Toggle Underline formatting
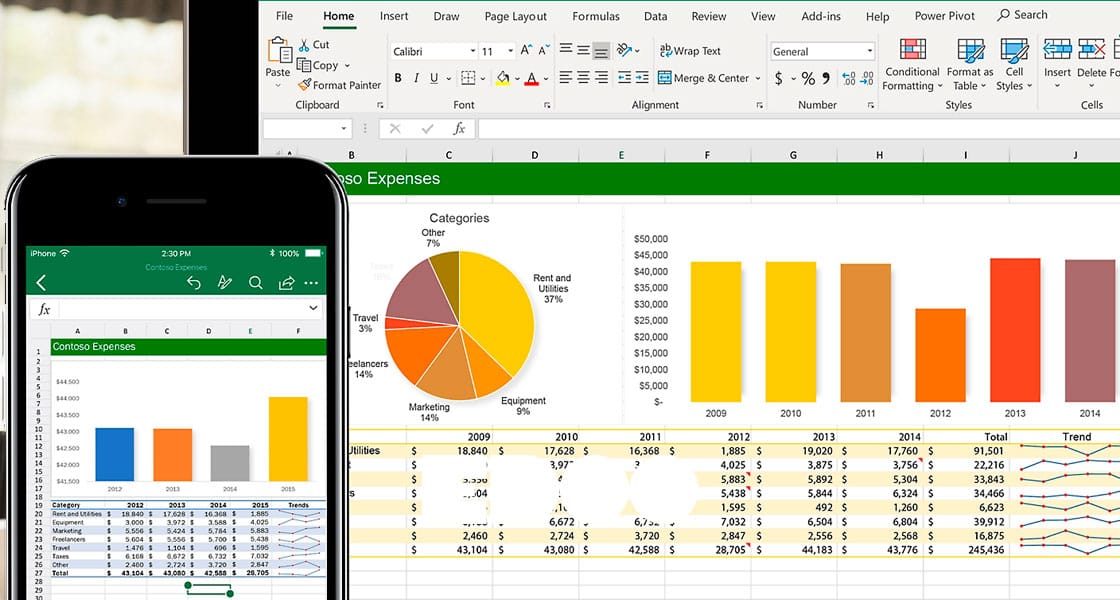The width and height of the screenshot is (1120, 600). click(x=434, y=78)
